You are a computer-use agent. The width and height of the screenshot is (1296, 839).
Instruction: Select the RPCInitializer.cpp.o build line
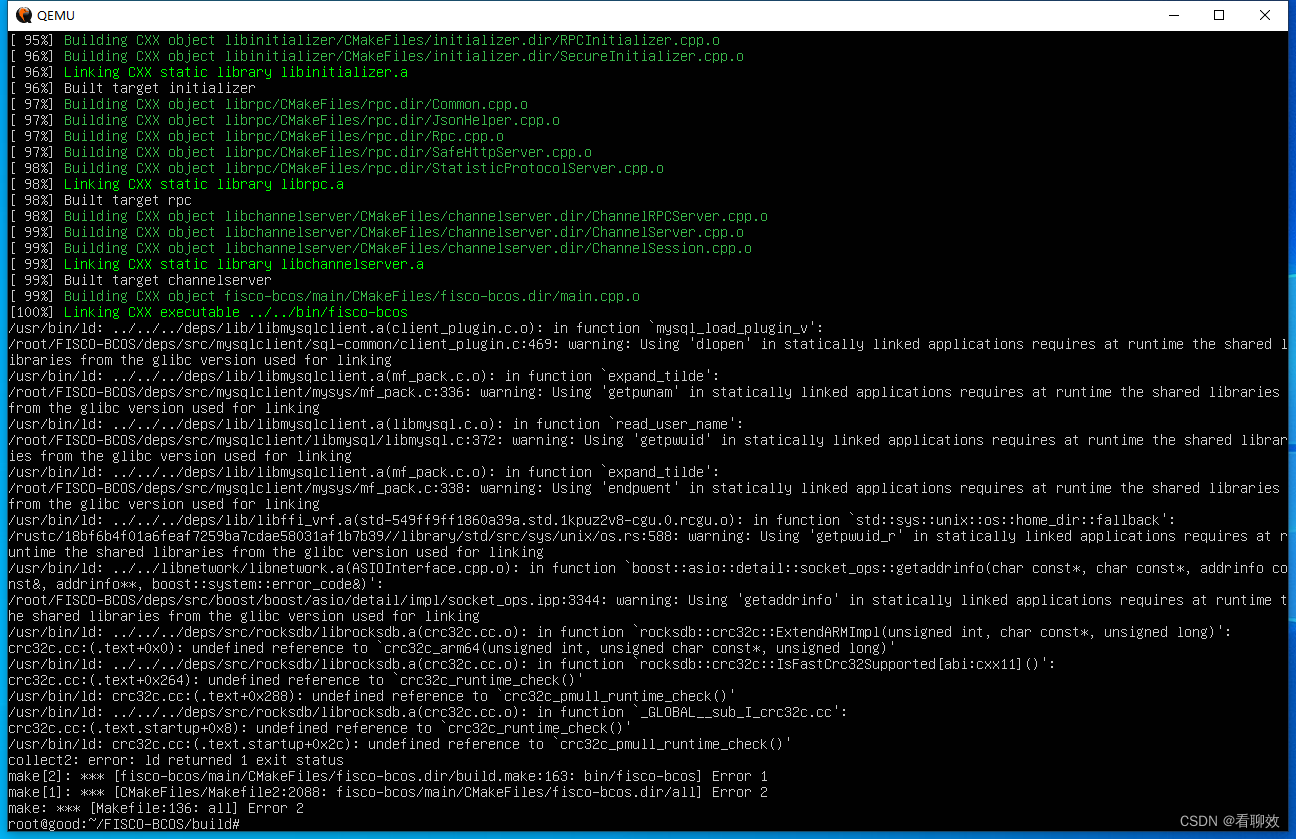click(364, 40)
